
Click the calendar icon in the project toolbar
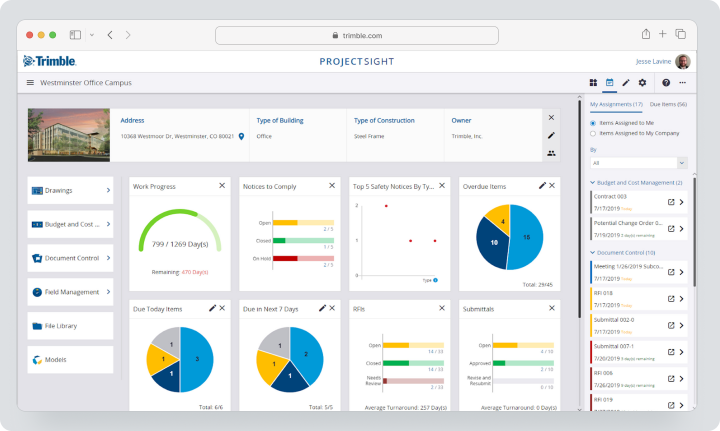[609, 83]
